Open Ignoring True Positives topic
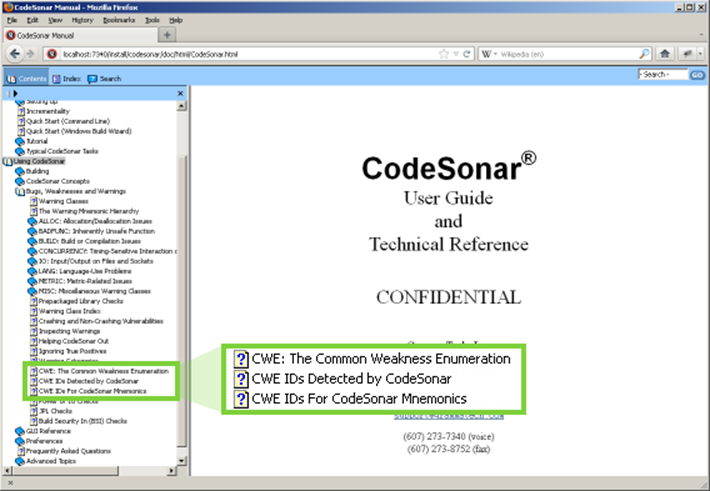The width and height of the screenshot is (710, 491). (72, 351)
